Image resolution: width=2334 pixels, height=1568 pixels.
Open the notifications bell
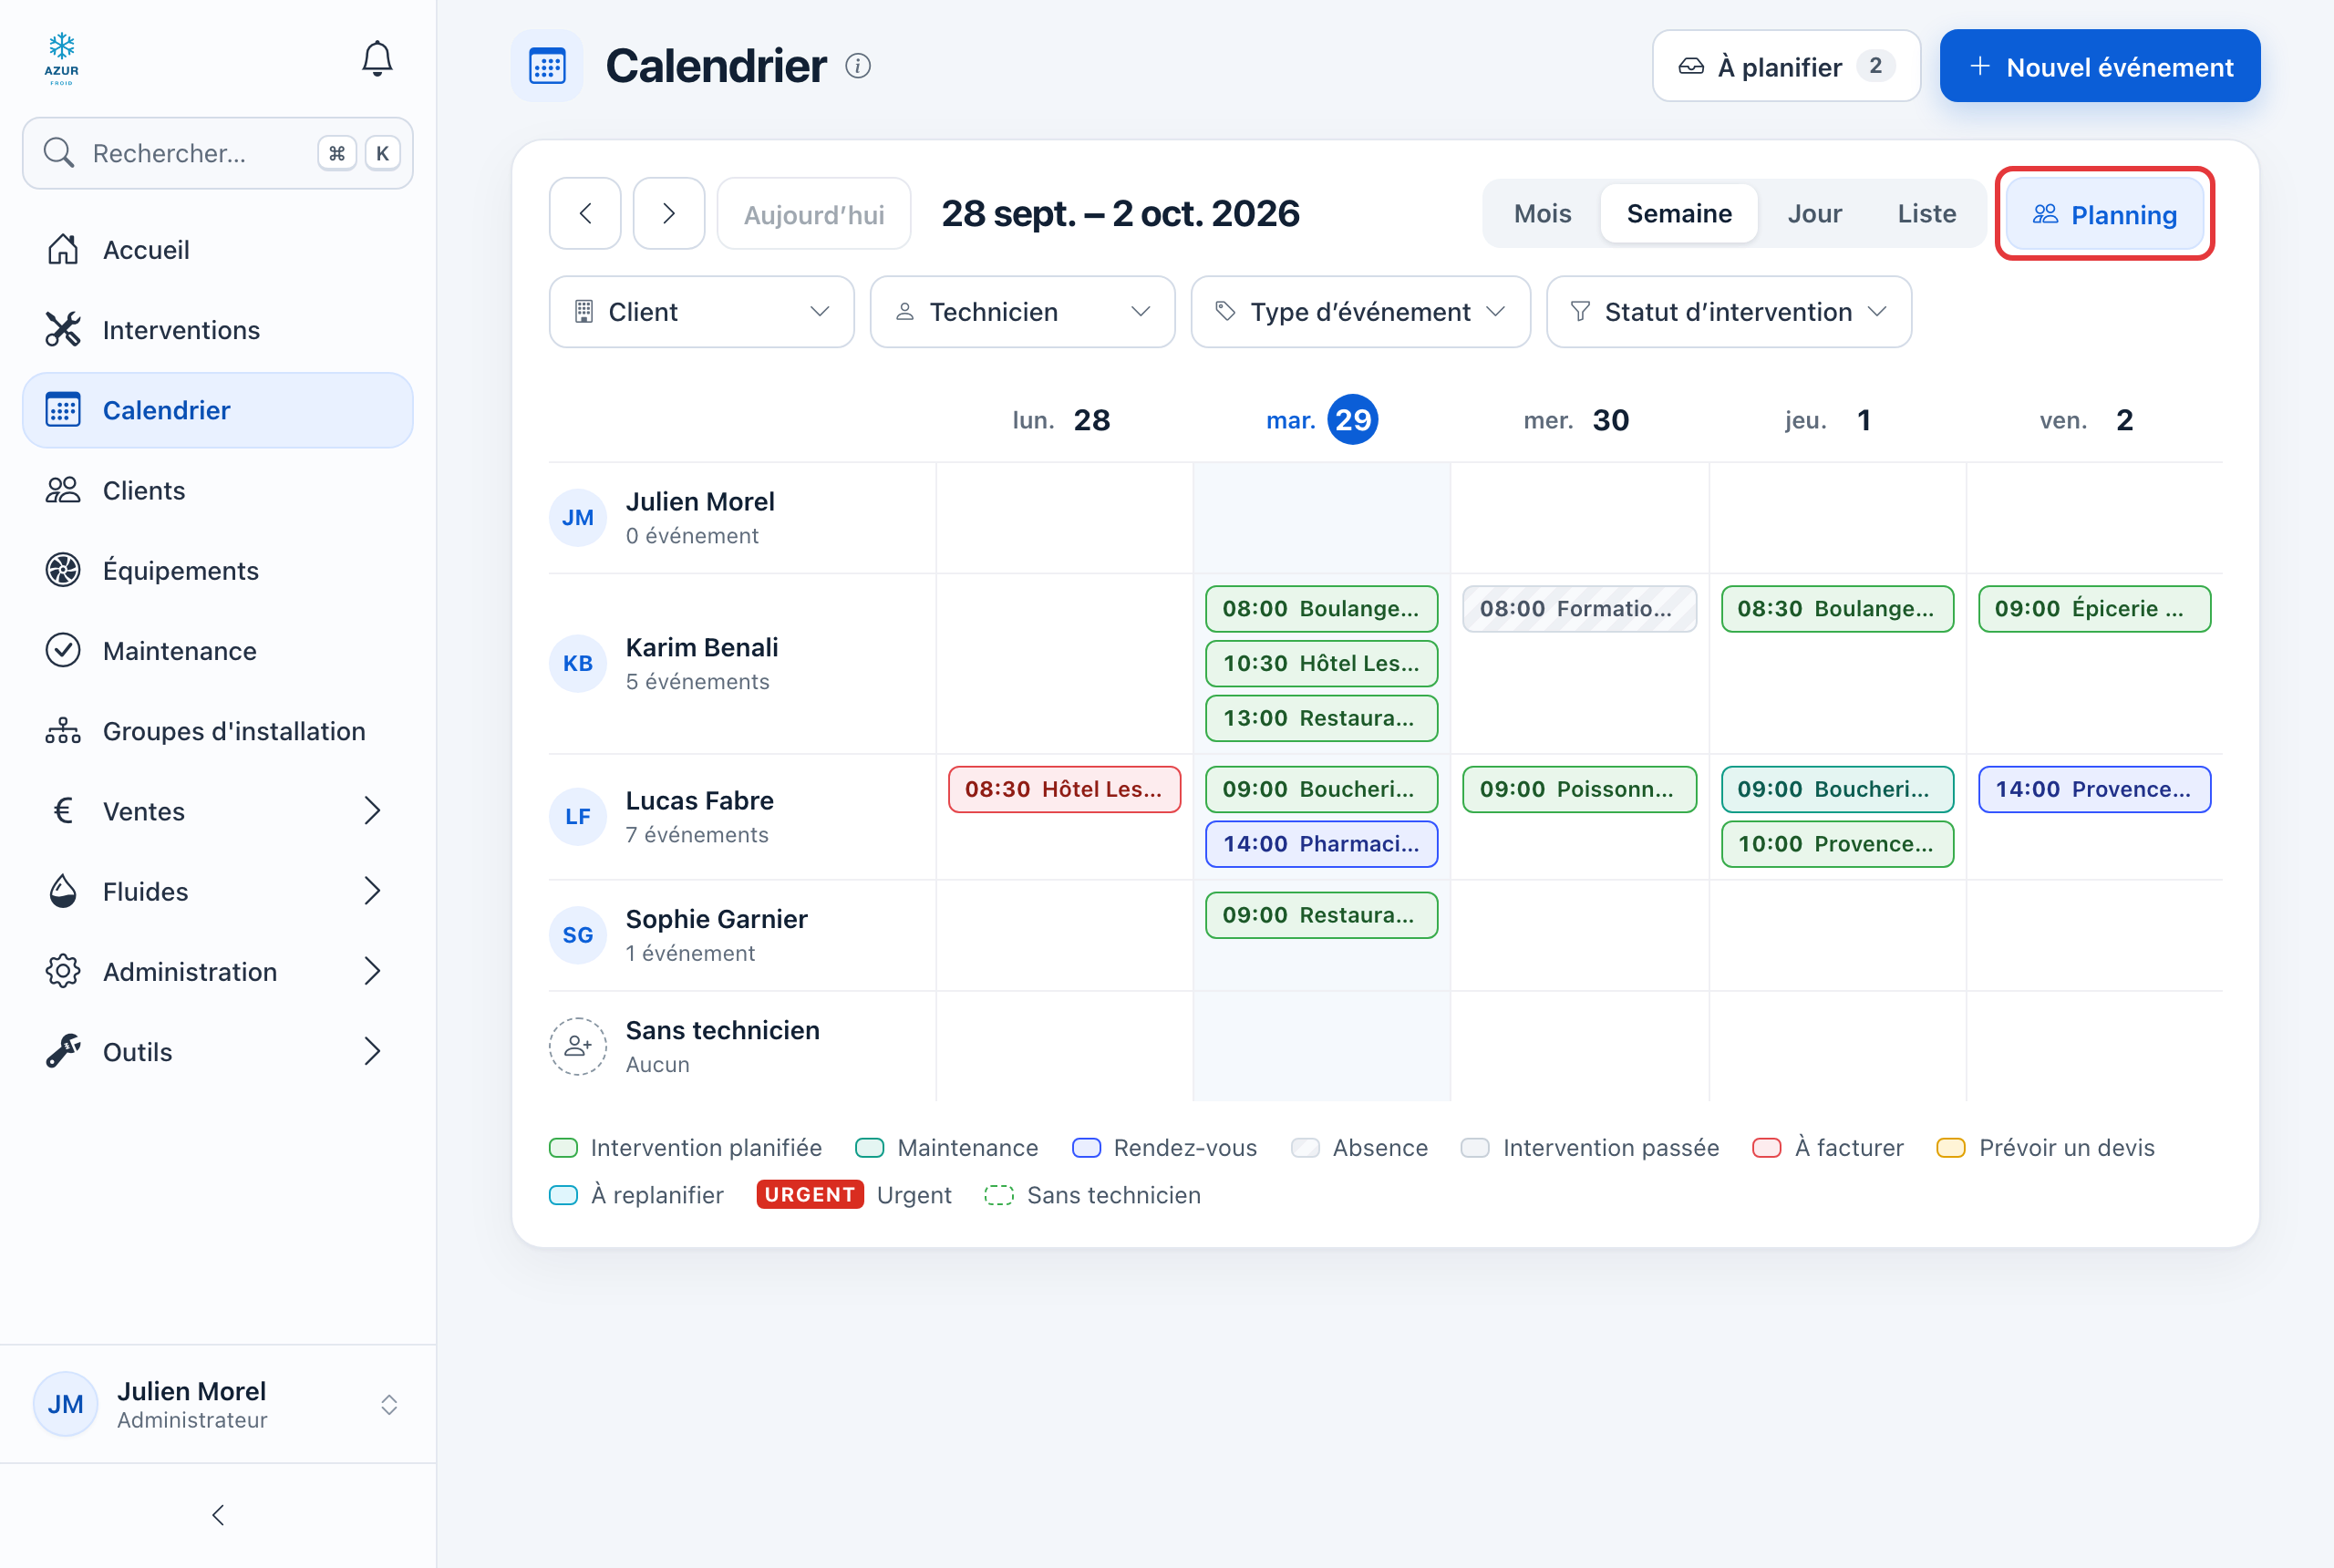[377, 58]
